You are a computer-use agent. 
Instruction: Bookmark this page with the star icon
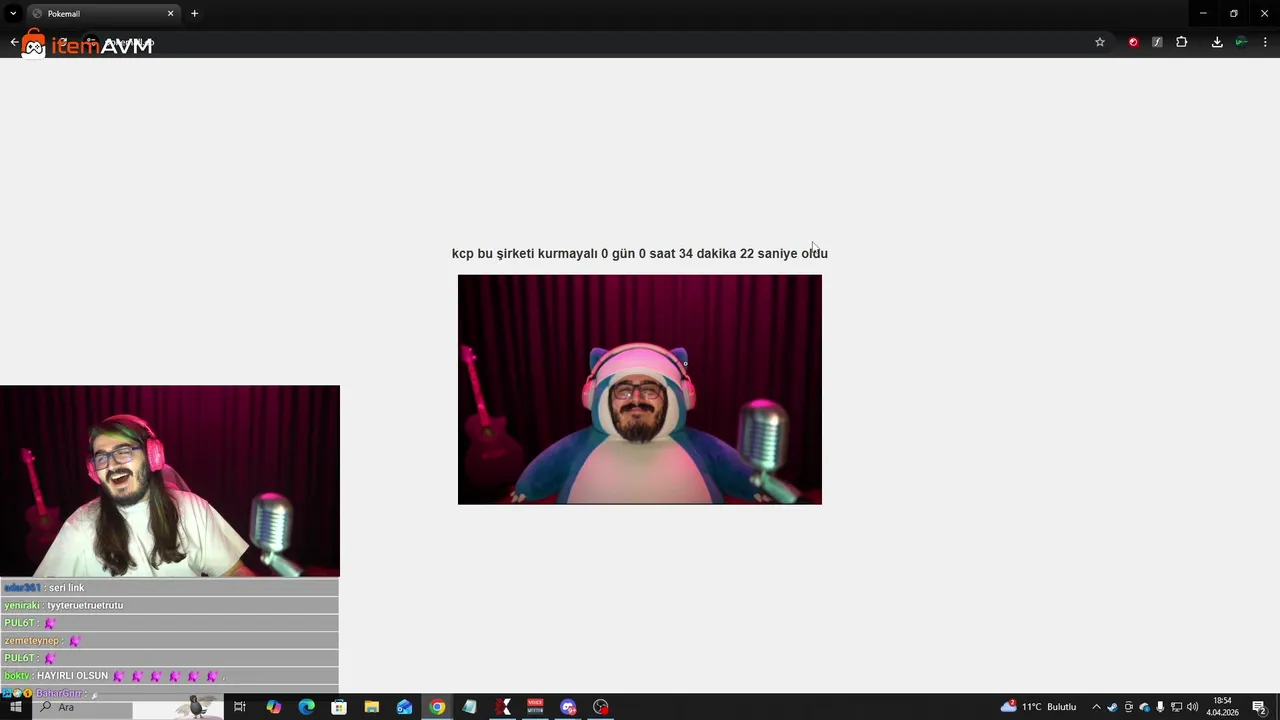click(x=1100, y=42)
